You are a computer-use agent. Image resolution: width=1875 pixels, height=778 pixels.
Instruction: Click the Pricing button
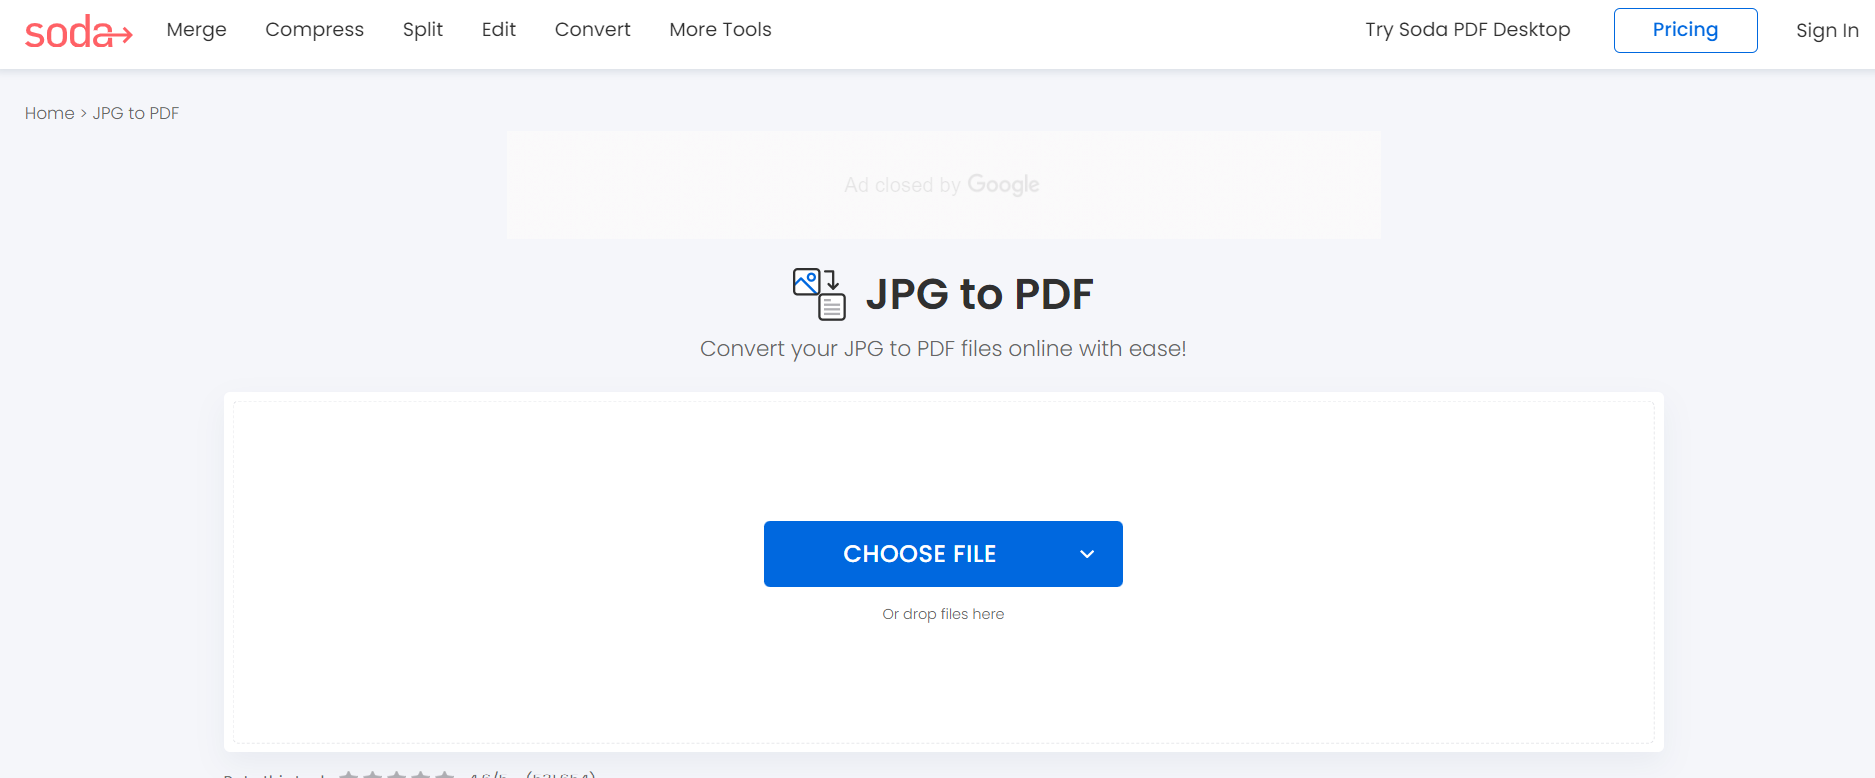(x=1686, y=30)
